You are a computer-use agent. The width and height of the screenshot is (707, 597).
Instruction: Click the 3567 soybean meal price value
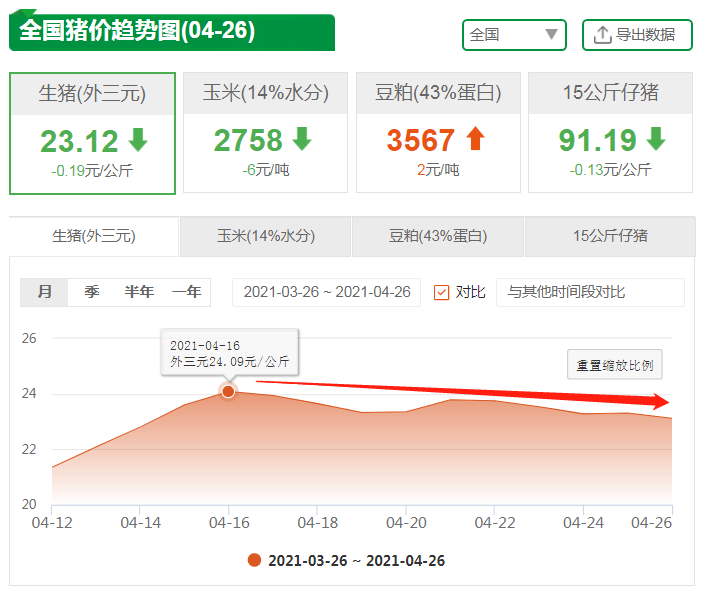421,140
